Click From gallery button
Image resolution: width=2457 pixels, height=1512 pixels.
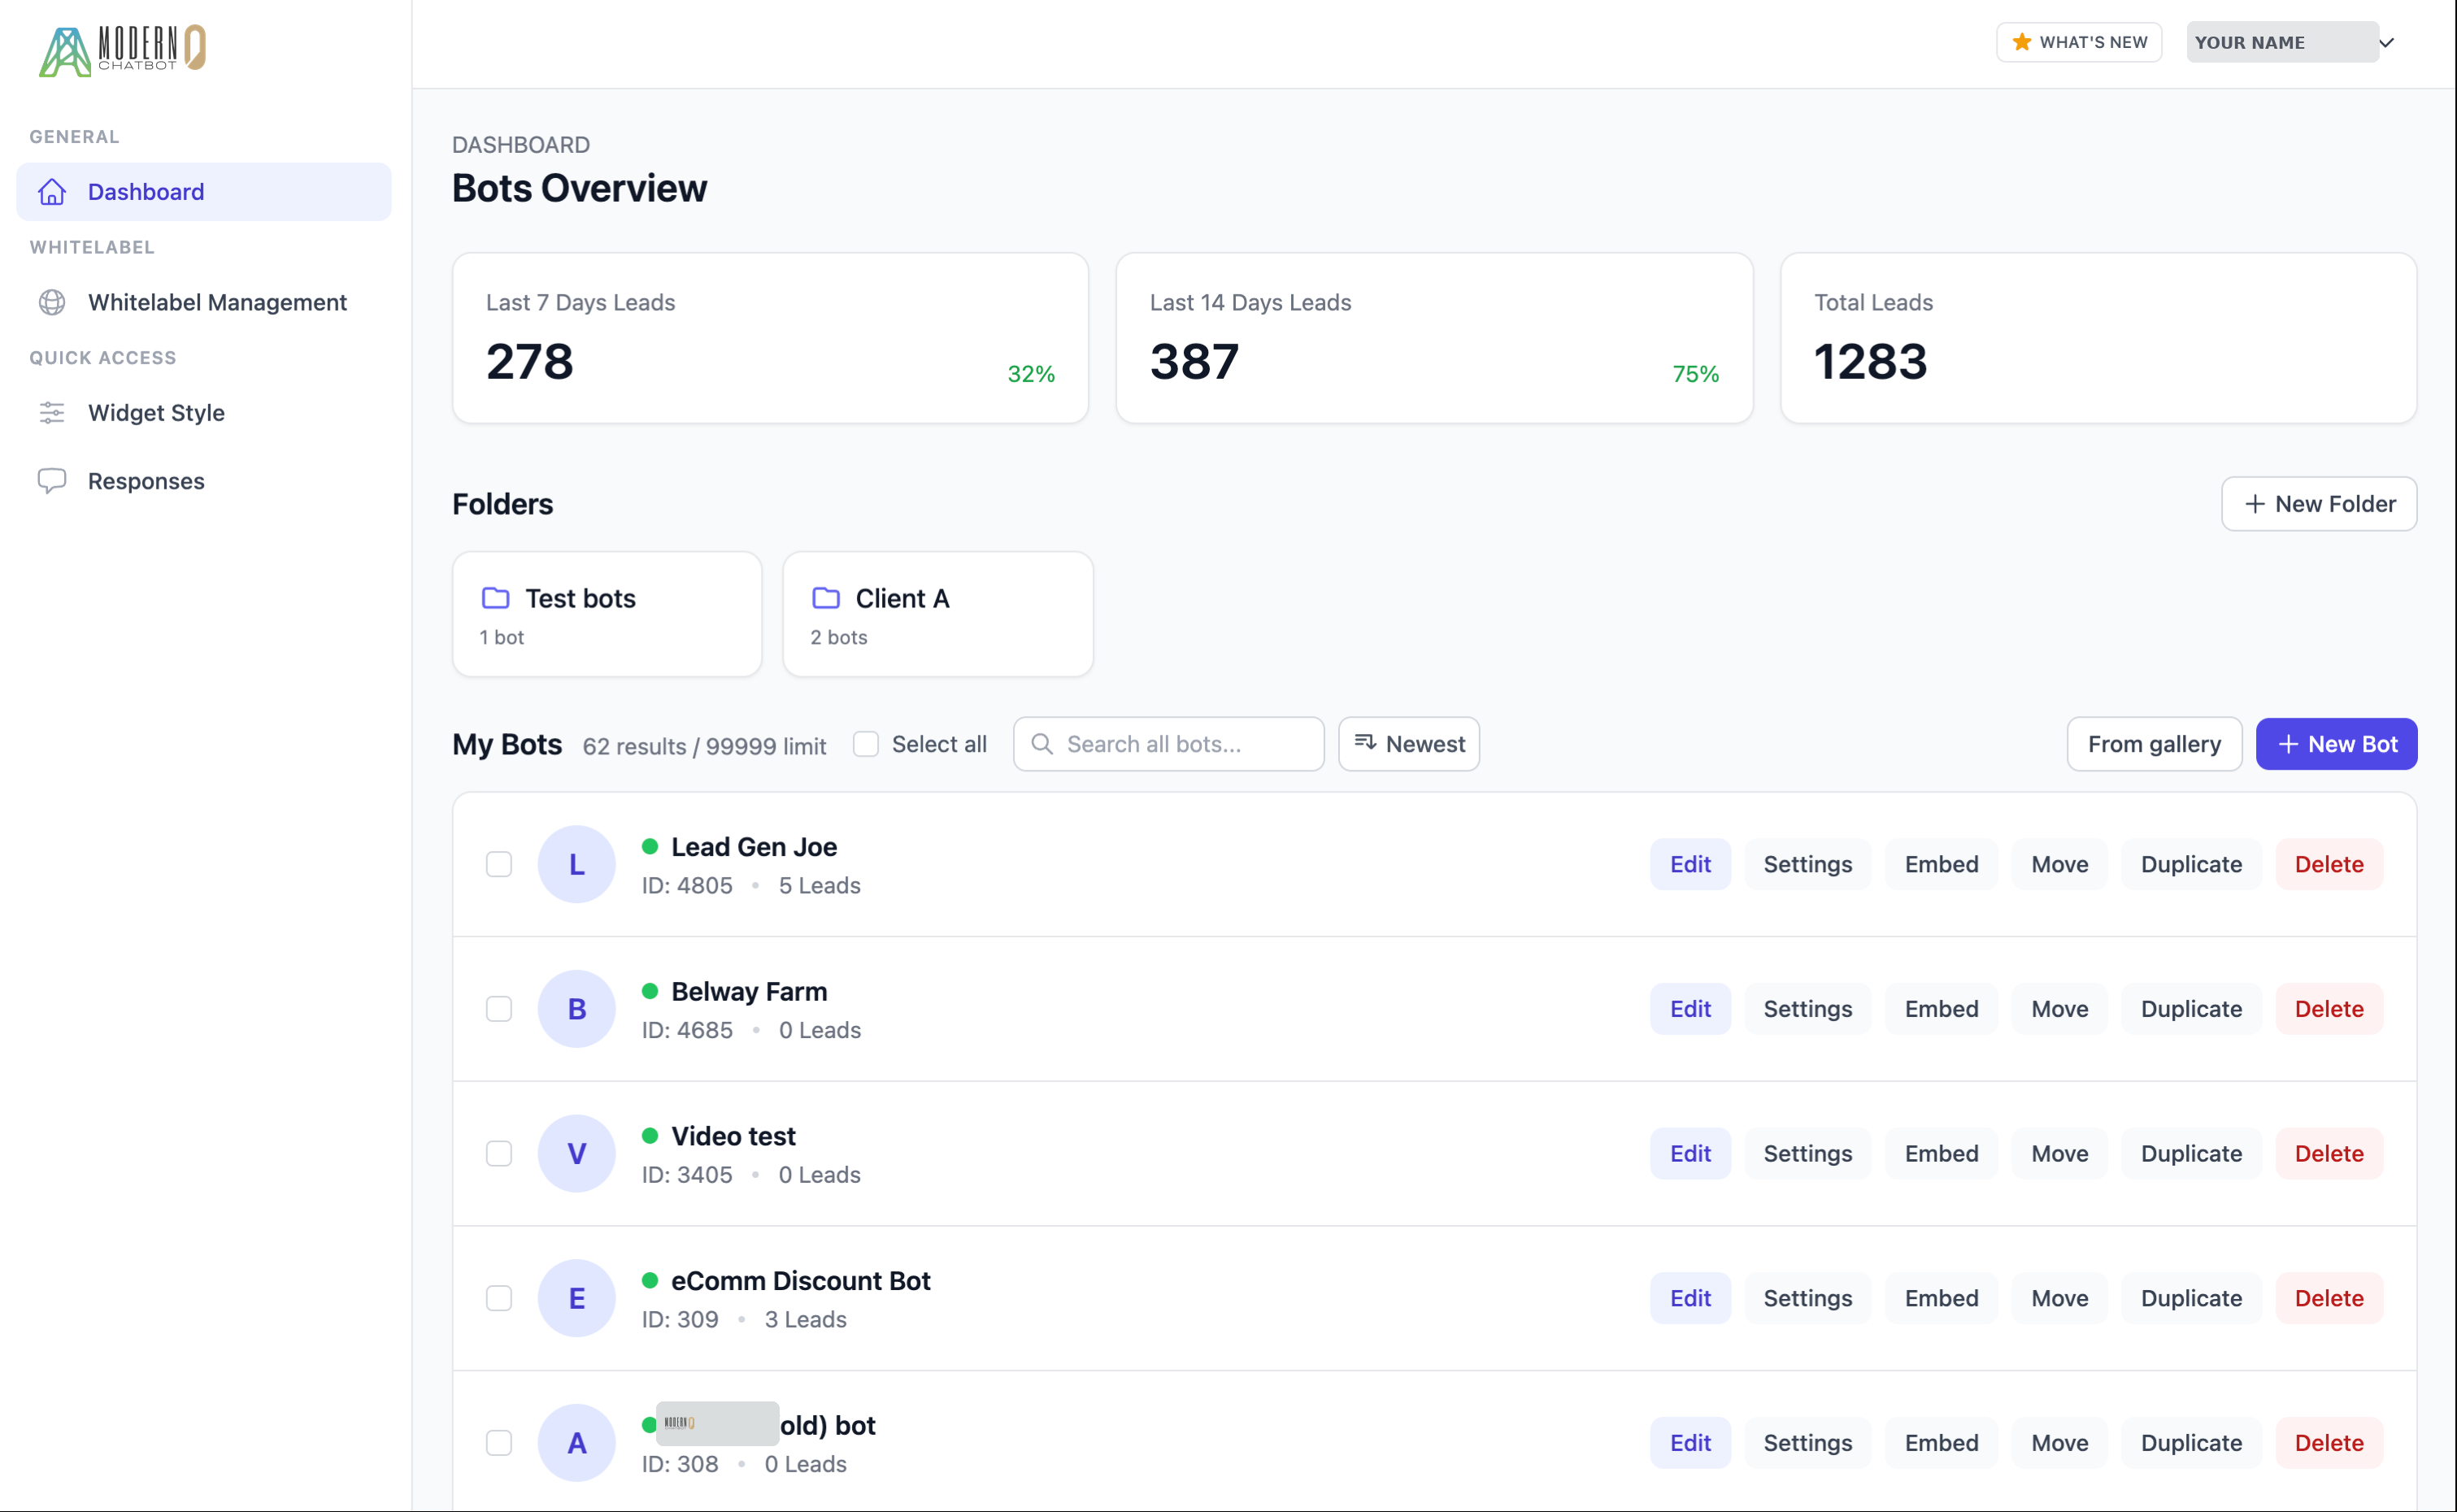coord(2153,744)
